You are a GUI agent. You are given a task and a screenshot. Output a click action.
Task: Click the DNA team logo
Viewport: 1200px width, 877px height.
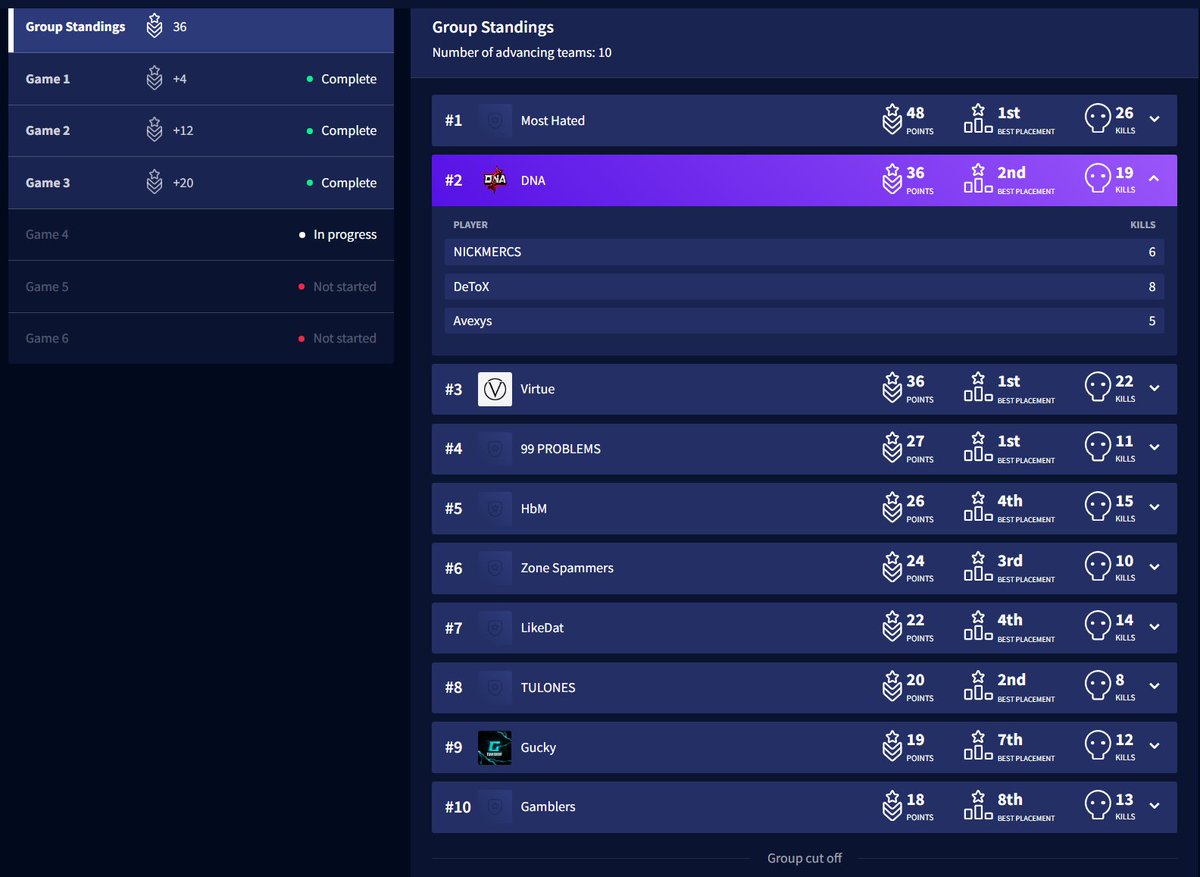point(495,180)
